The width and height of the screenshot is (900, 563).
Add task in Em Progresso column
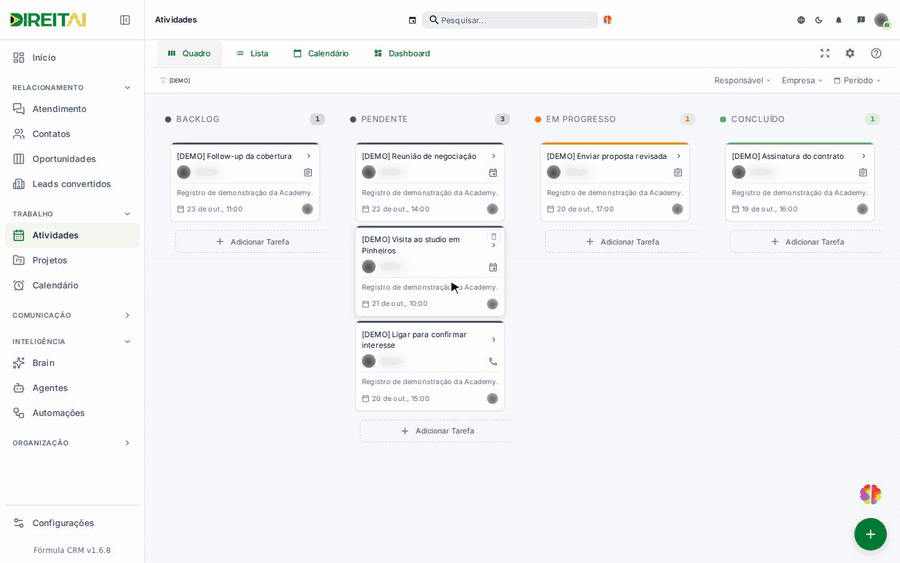tap(621, 242)
